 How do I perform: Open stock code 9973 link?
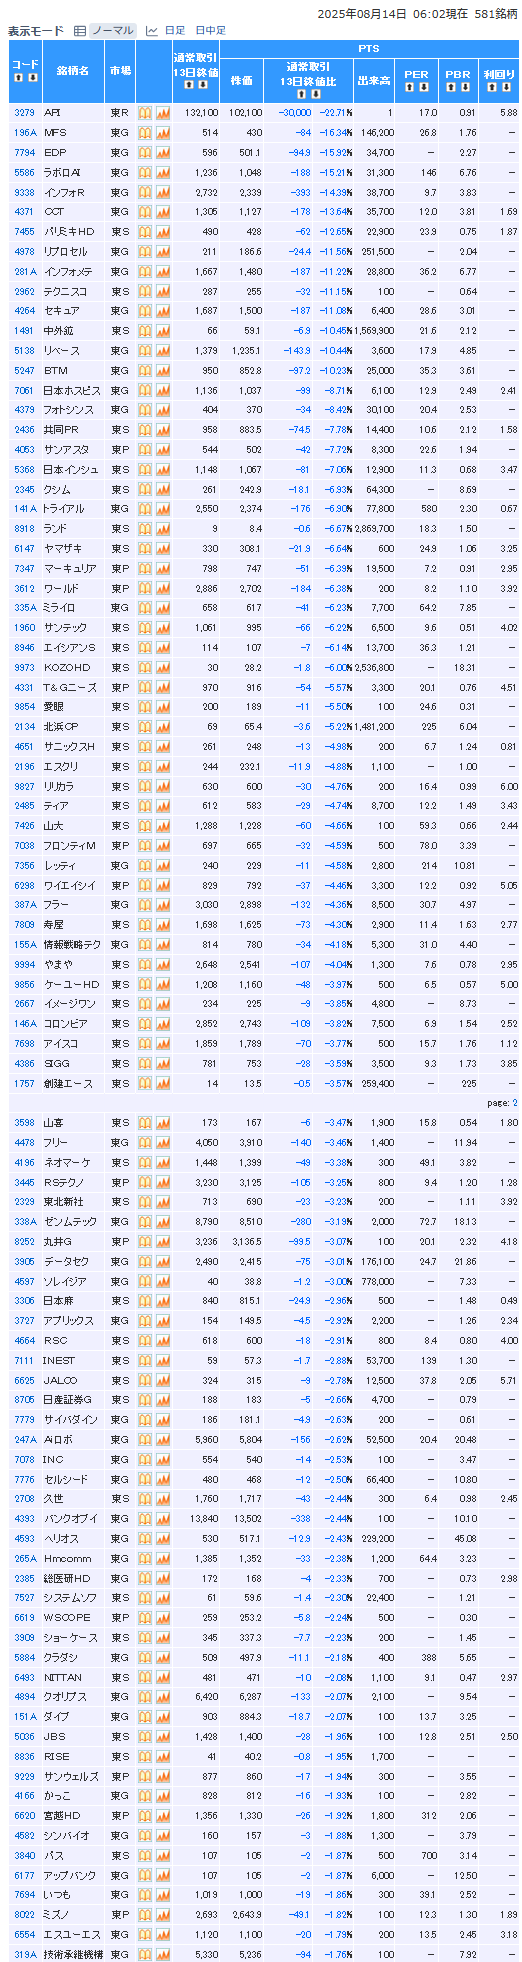click(25, 667)
